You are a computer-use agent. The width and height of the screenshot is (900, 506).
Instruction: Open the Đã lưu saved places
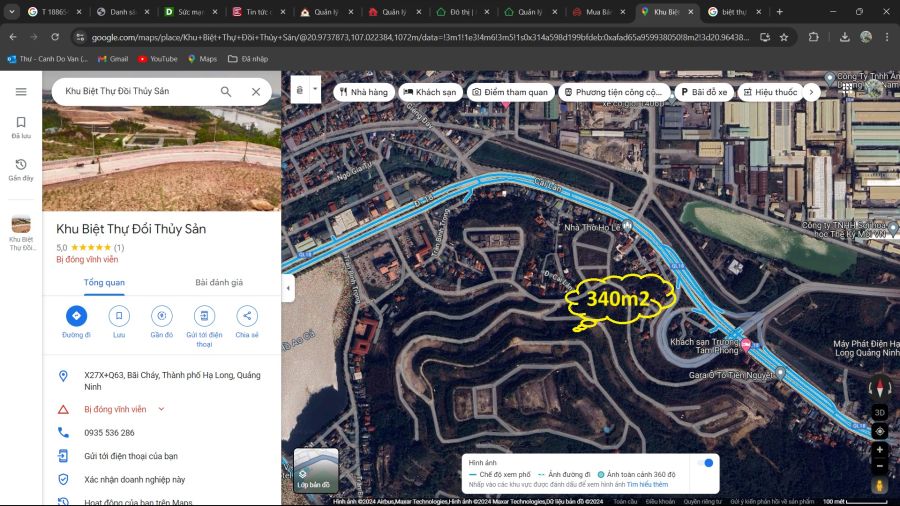click(21, 127)
